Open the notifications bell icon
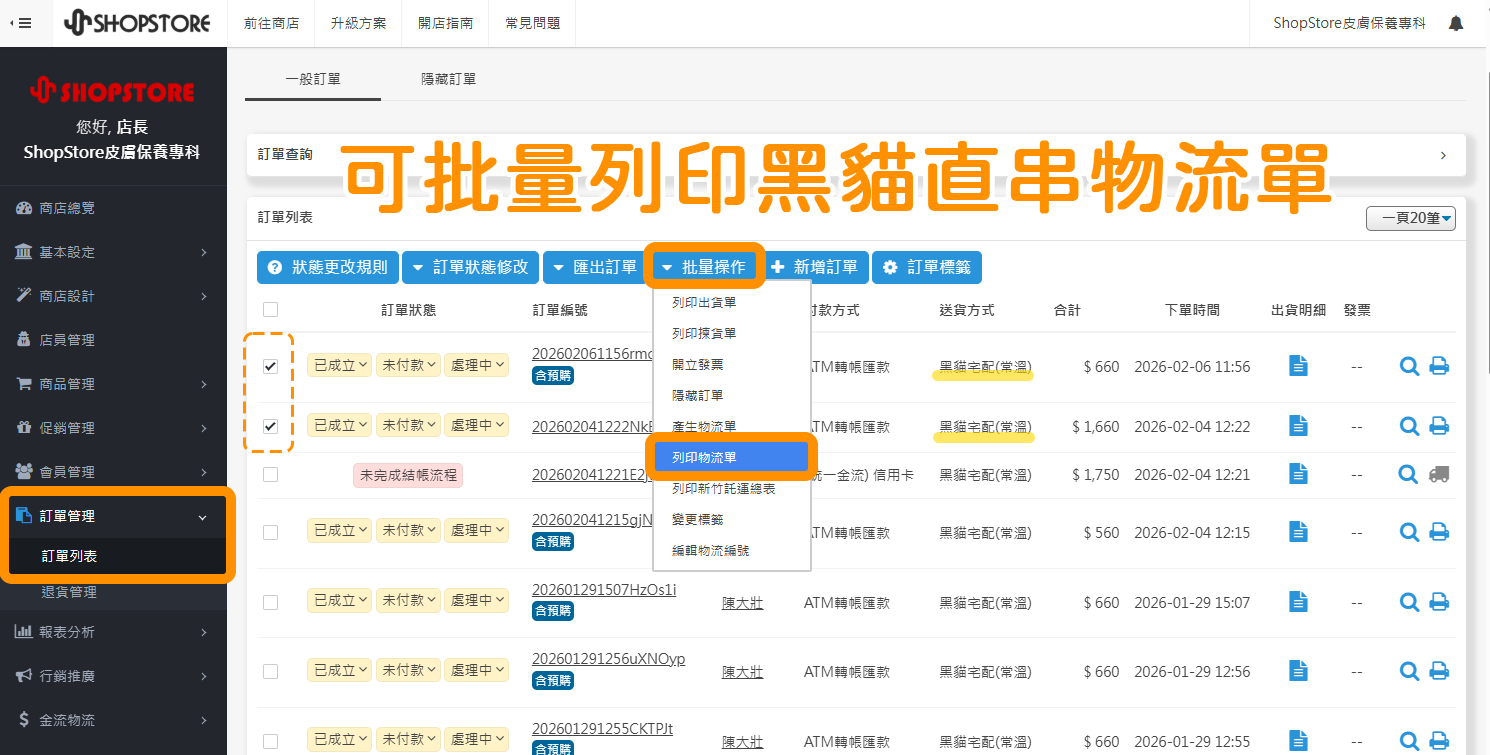This screenshot has height=755, width=1490. [1456, 22]
